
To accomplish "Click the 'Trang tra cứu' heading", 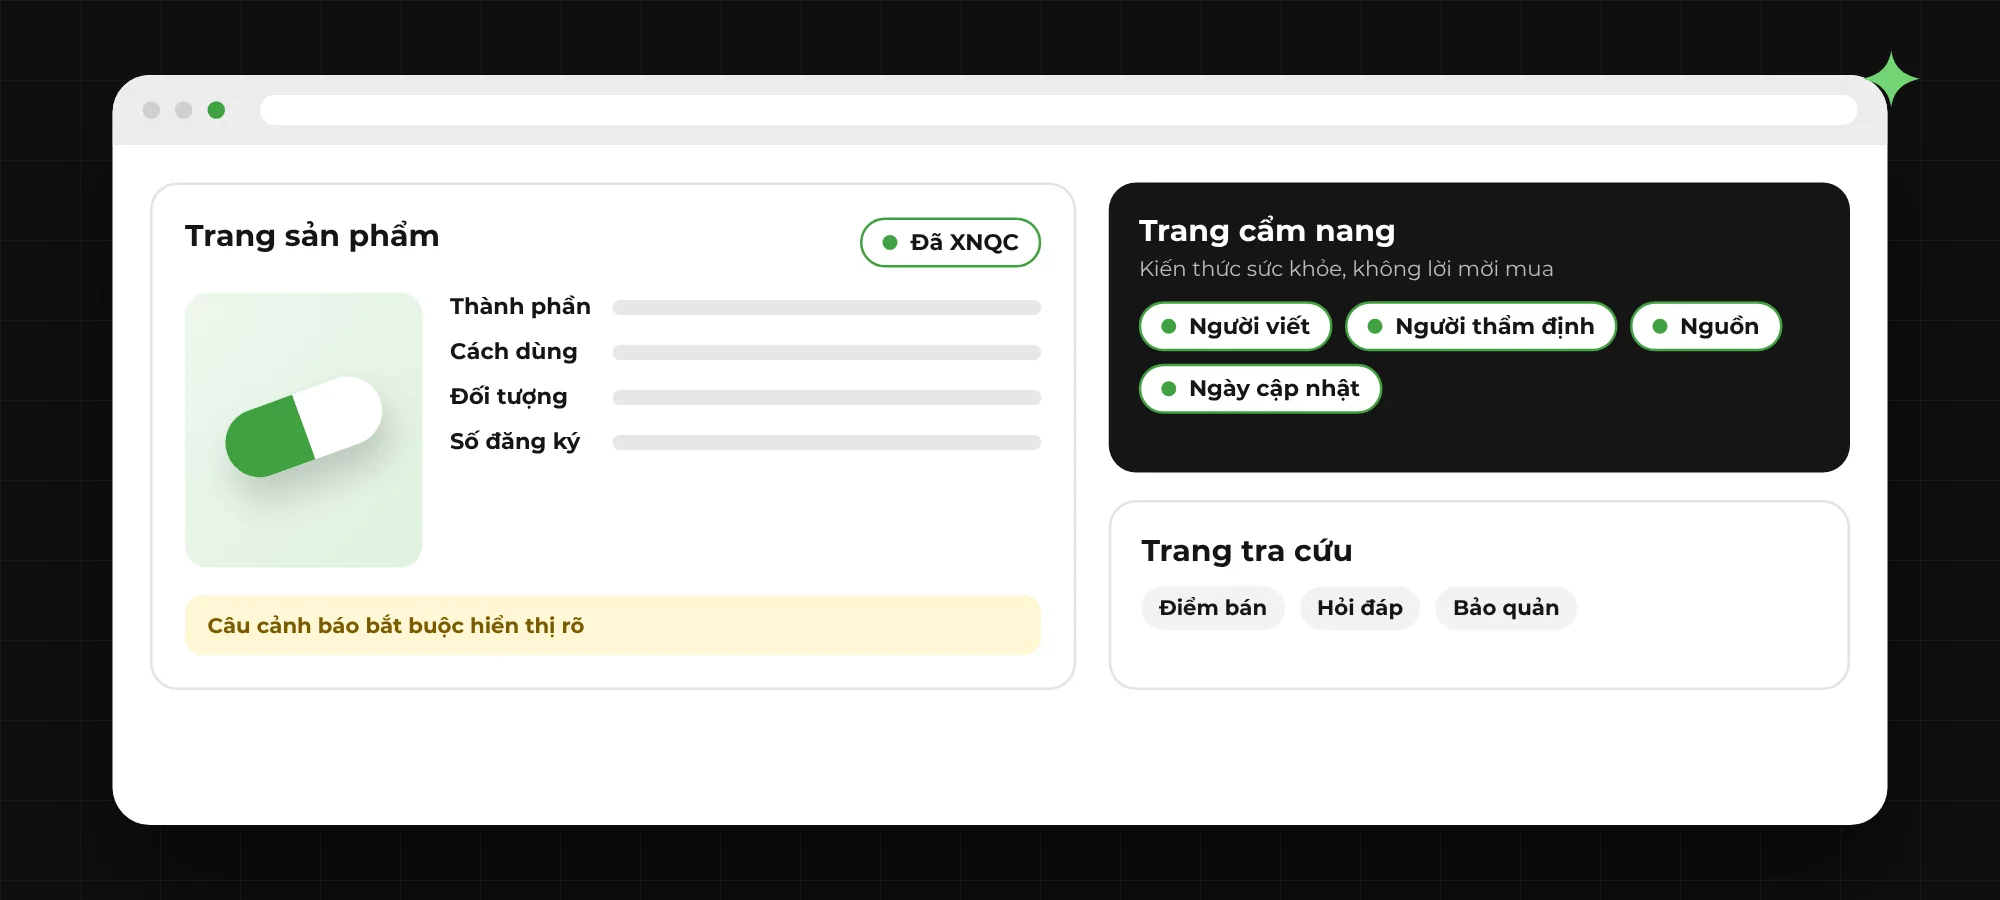I will point(1247,551).
